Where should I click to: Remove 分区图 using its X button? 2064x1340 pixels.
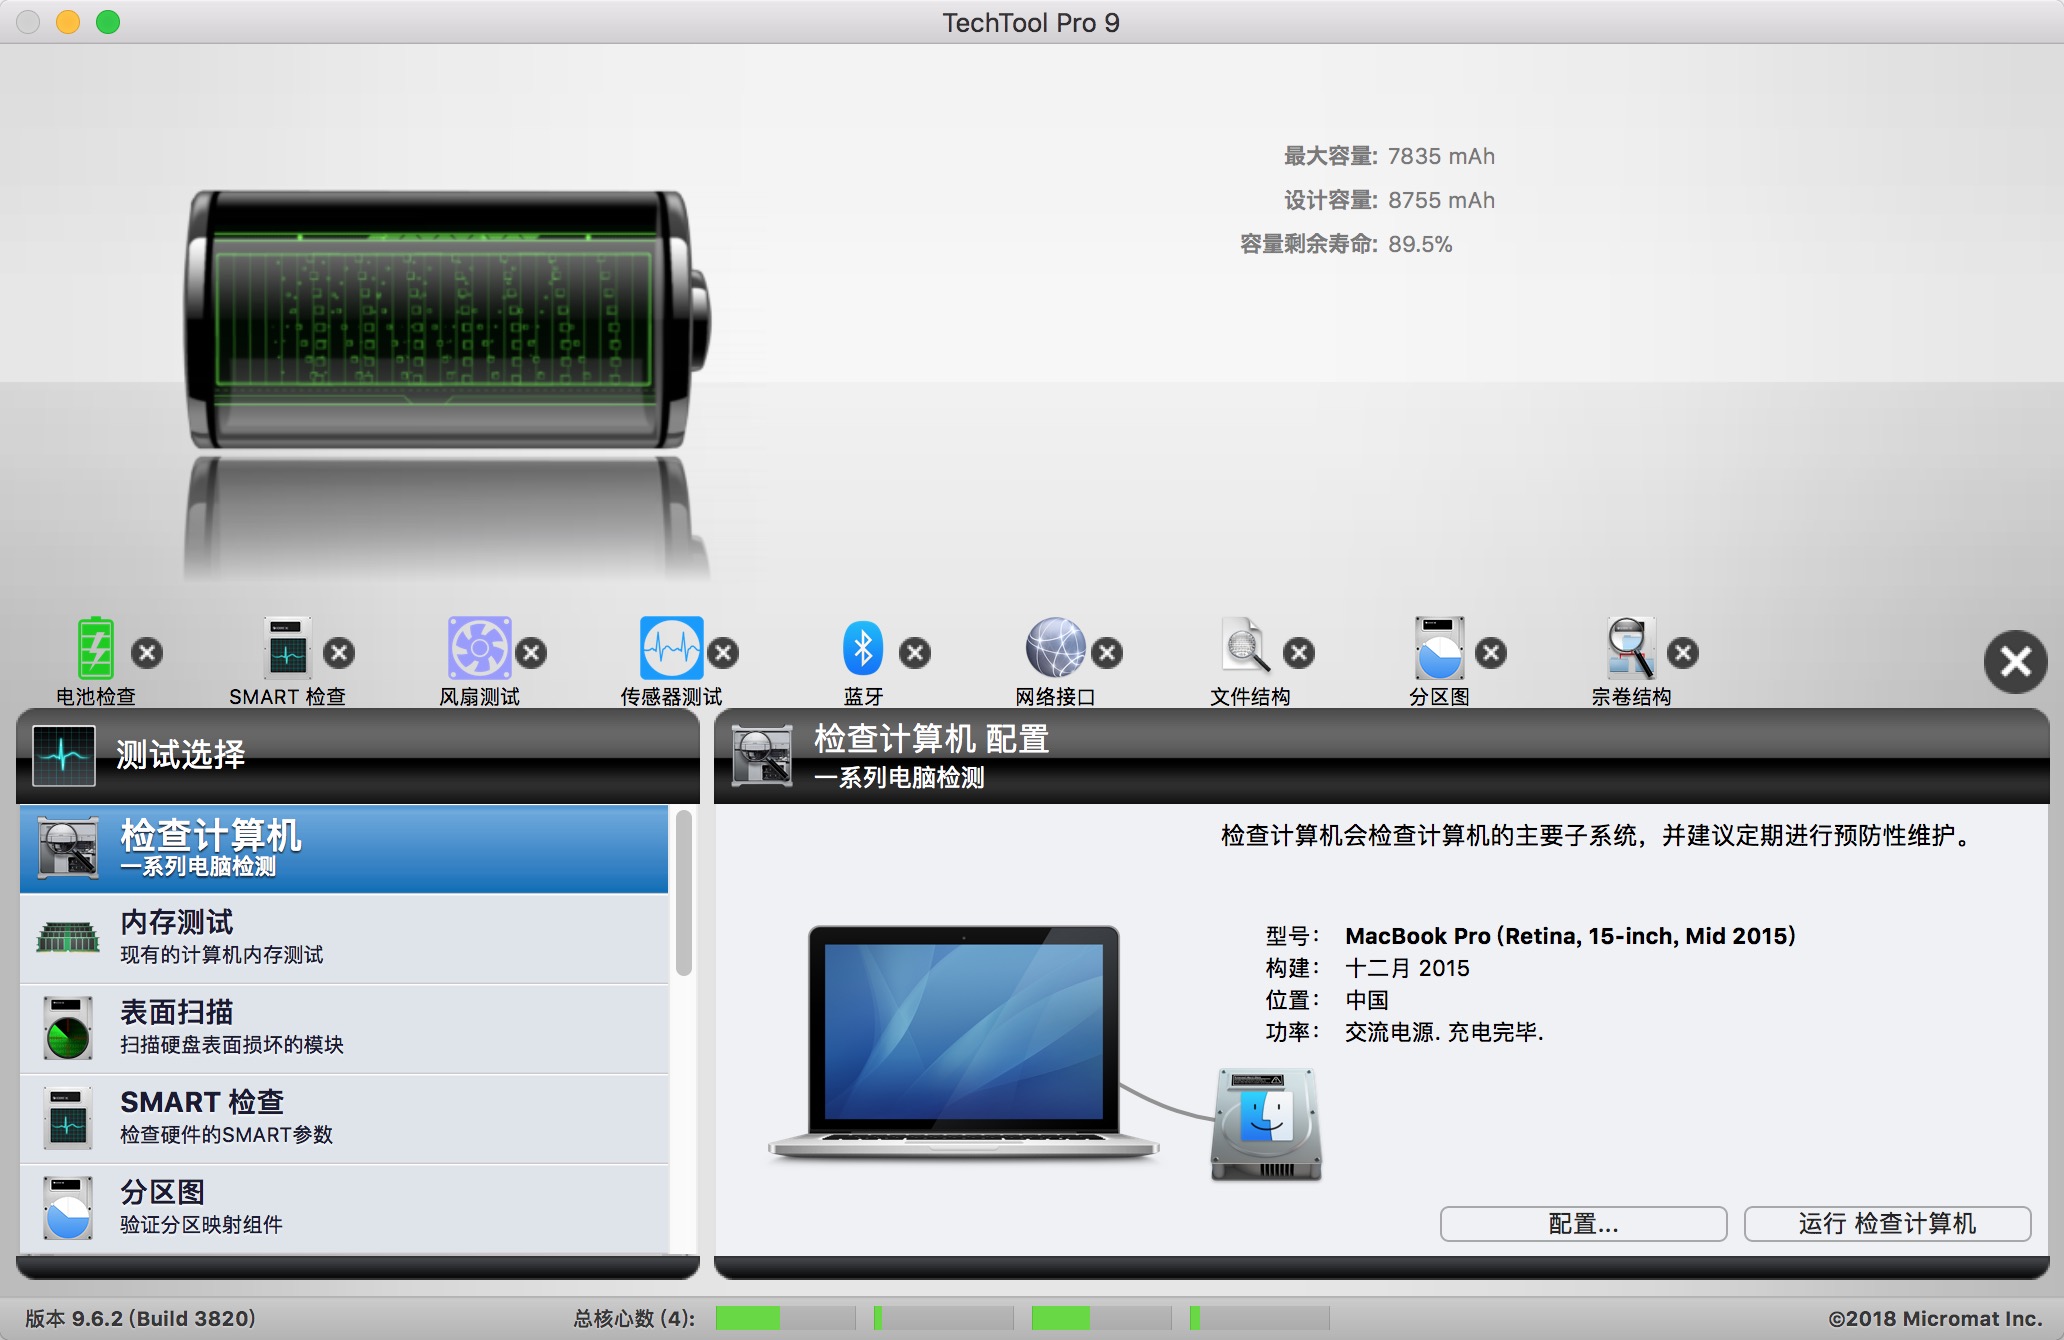coord(1491,653)
